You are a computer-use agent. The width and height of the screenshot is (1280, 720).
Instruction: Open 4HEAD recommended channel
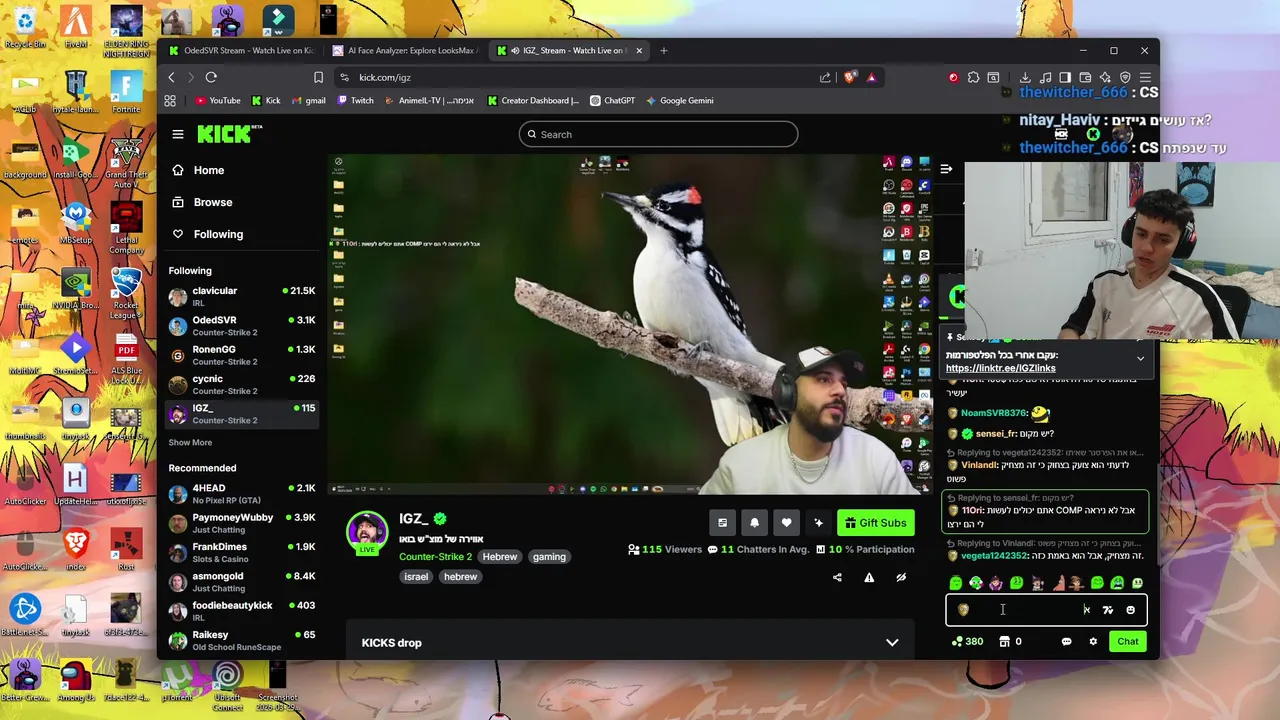tap(241, 494)
